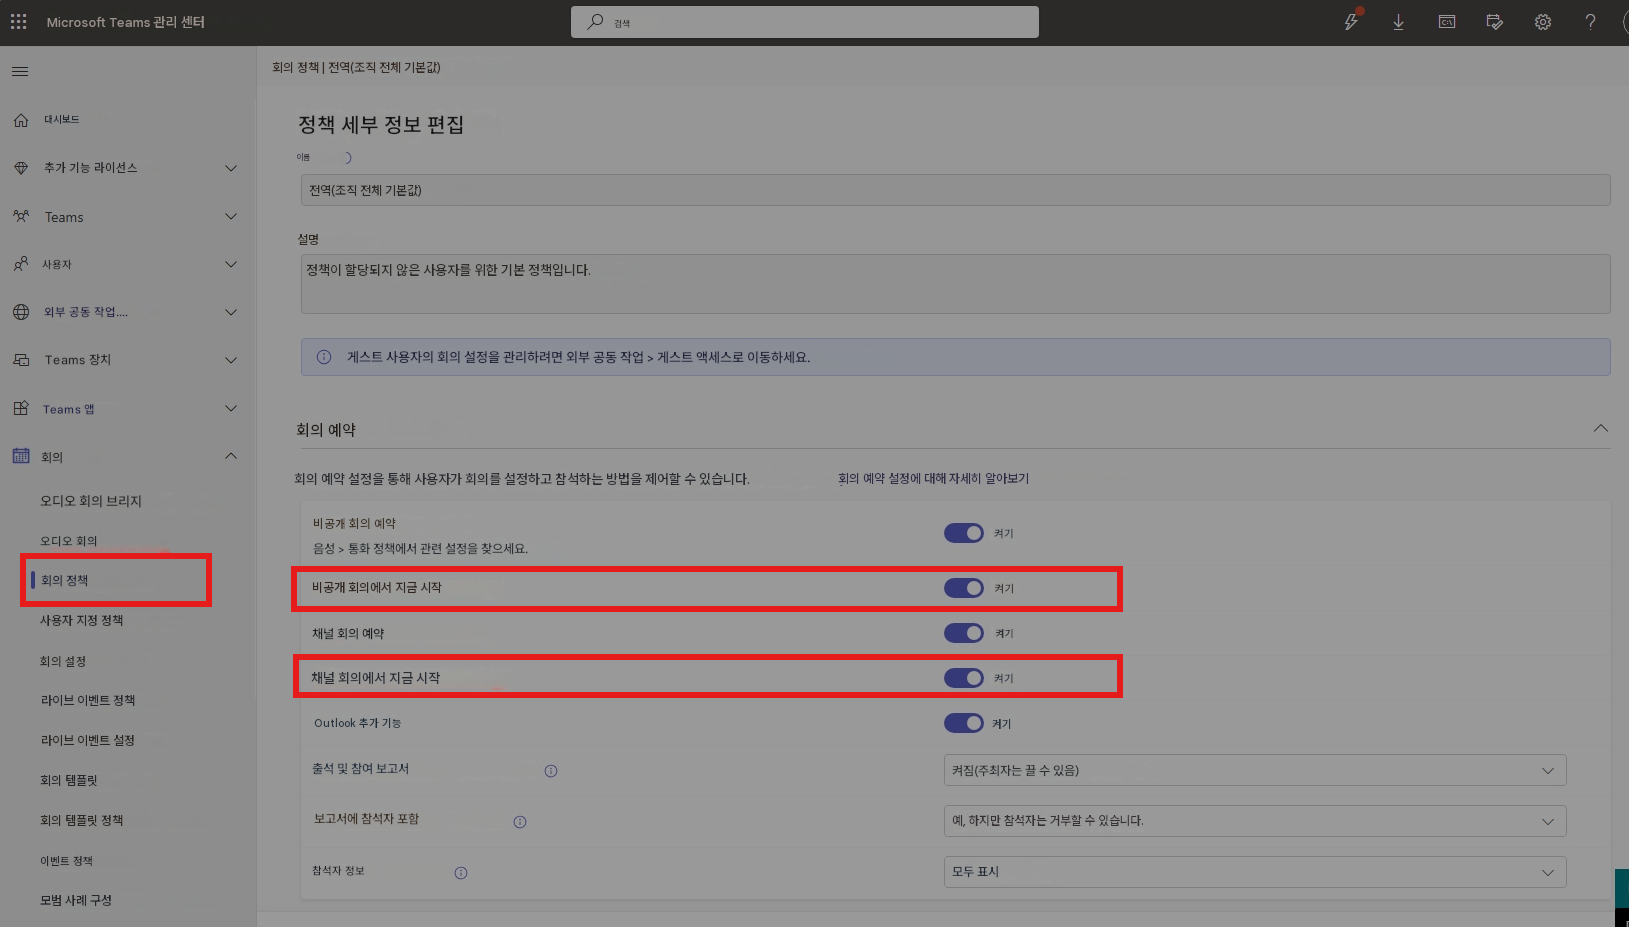Click the 외부 공동 작업 globe icon
The image size is (1629, 927).
(21, 312)
